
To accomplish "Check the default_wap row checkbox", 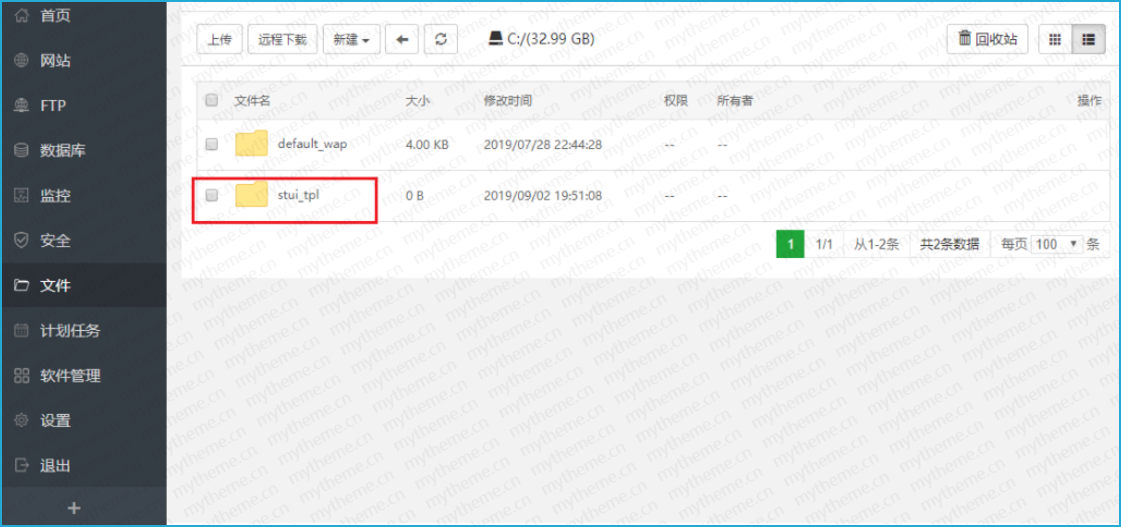I will point(212,144).
